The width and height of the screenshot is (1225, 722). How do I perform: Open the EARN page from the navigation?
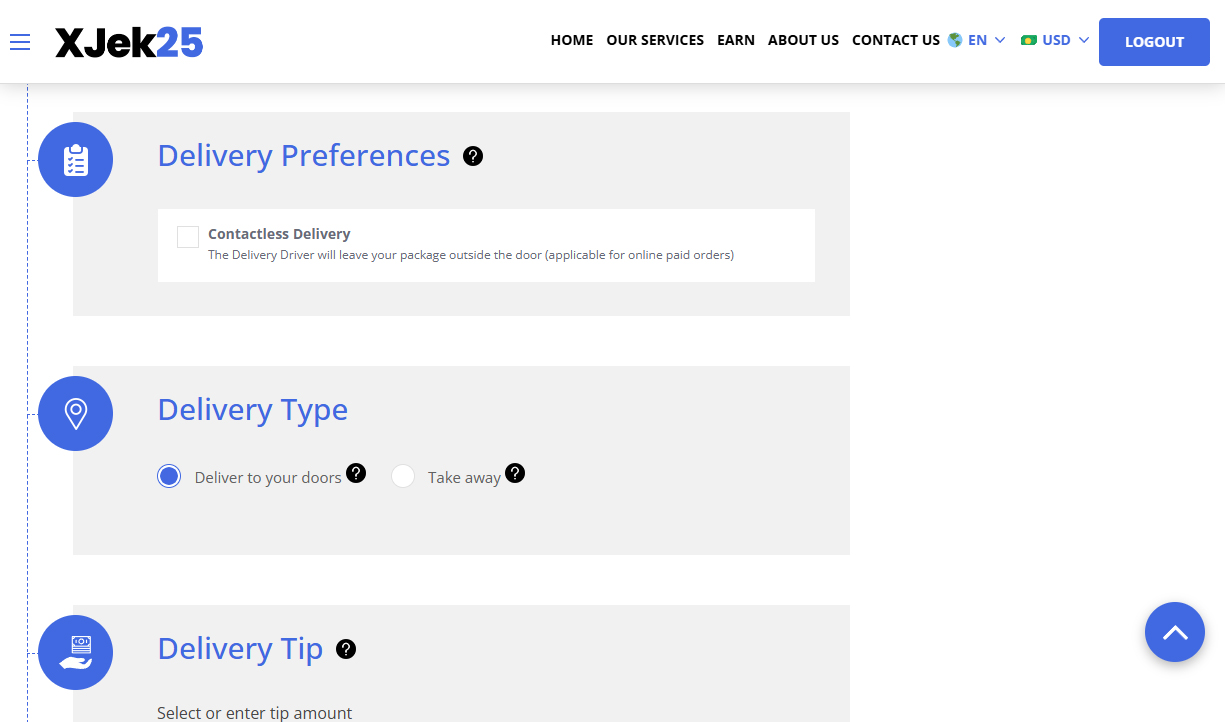736,40
